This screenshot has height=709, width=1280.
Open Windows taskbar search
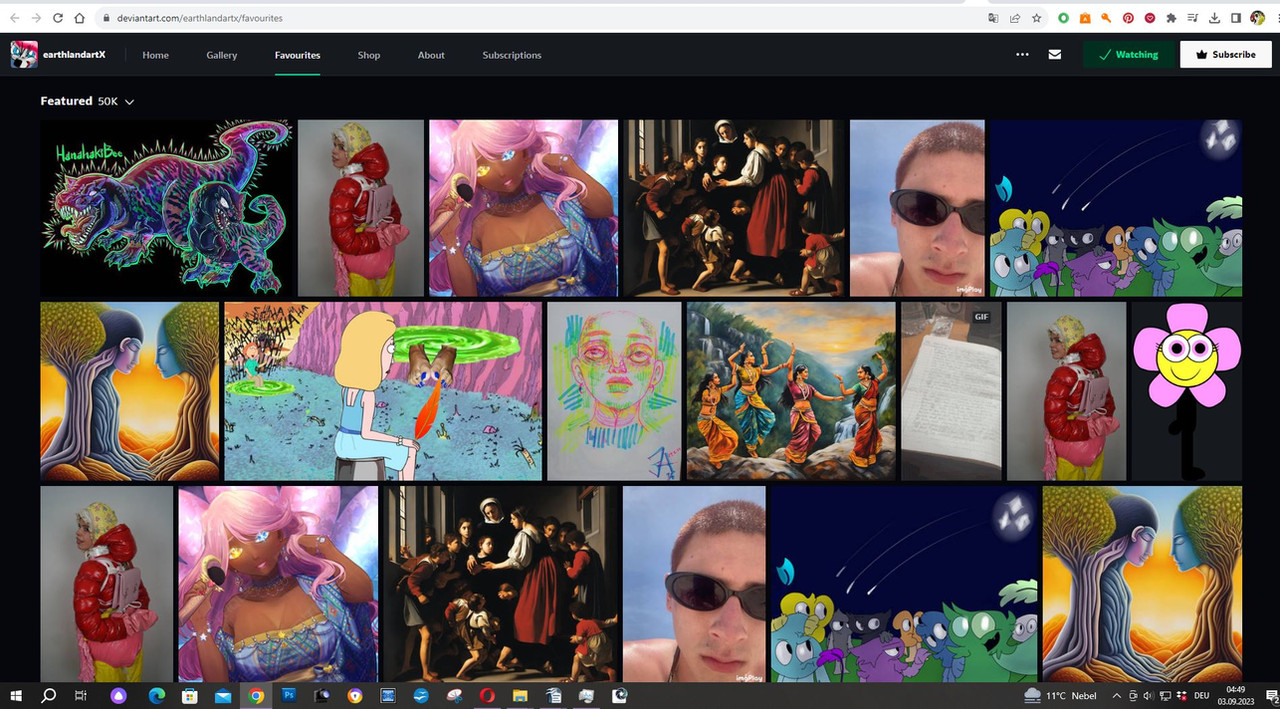(48, 695)
